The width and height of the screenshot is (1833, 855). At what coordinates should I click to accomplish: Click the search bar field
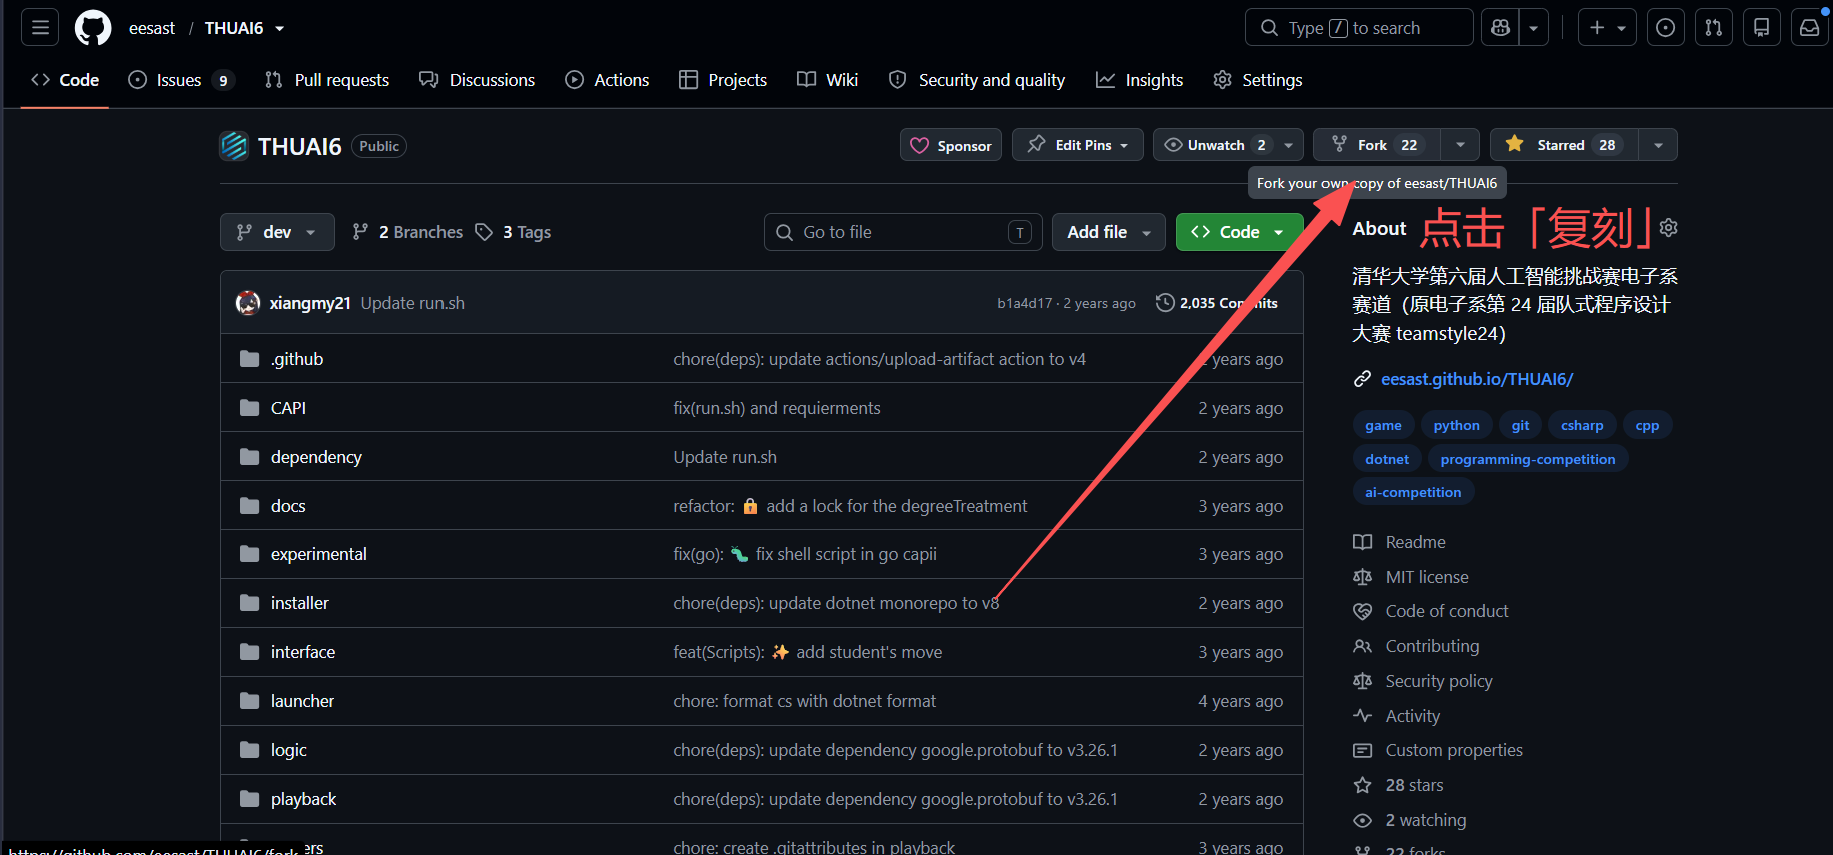(x=1358, y=28)
